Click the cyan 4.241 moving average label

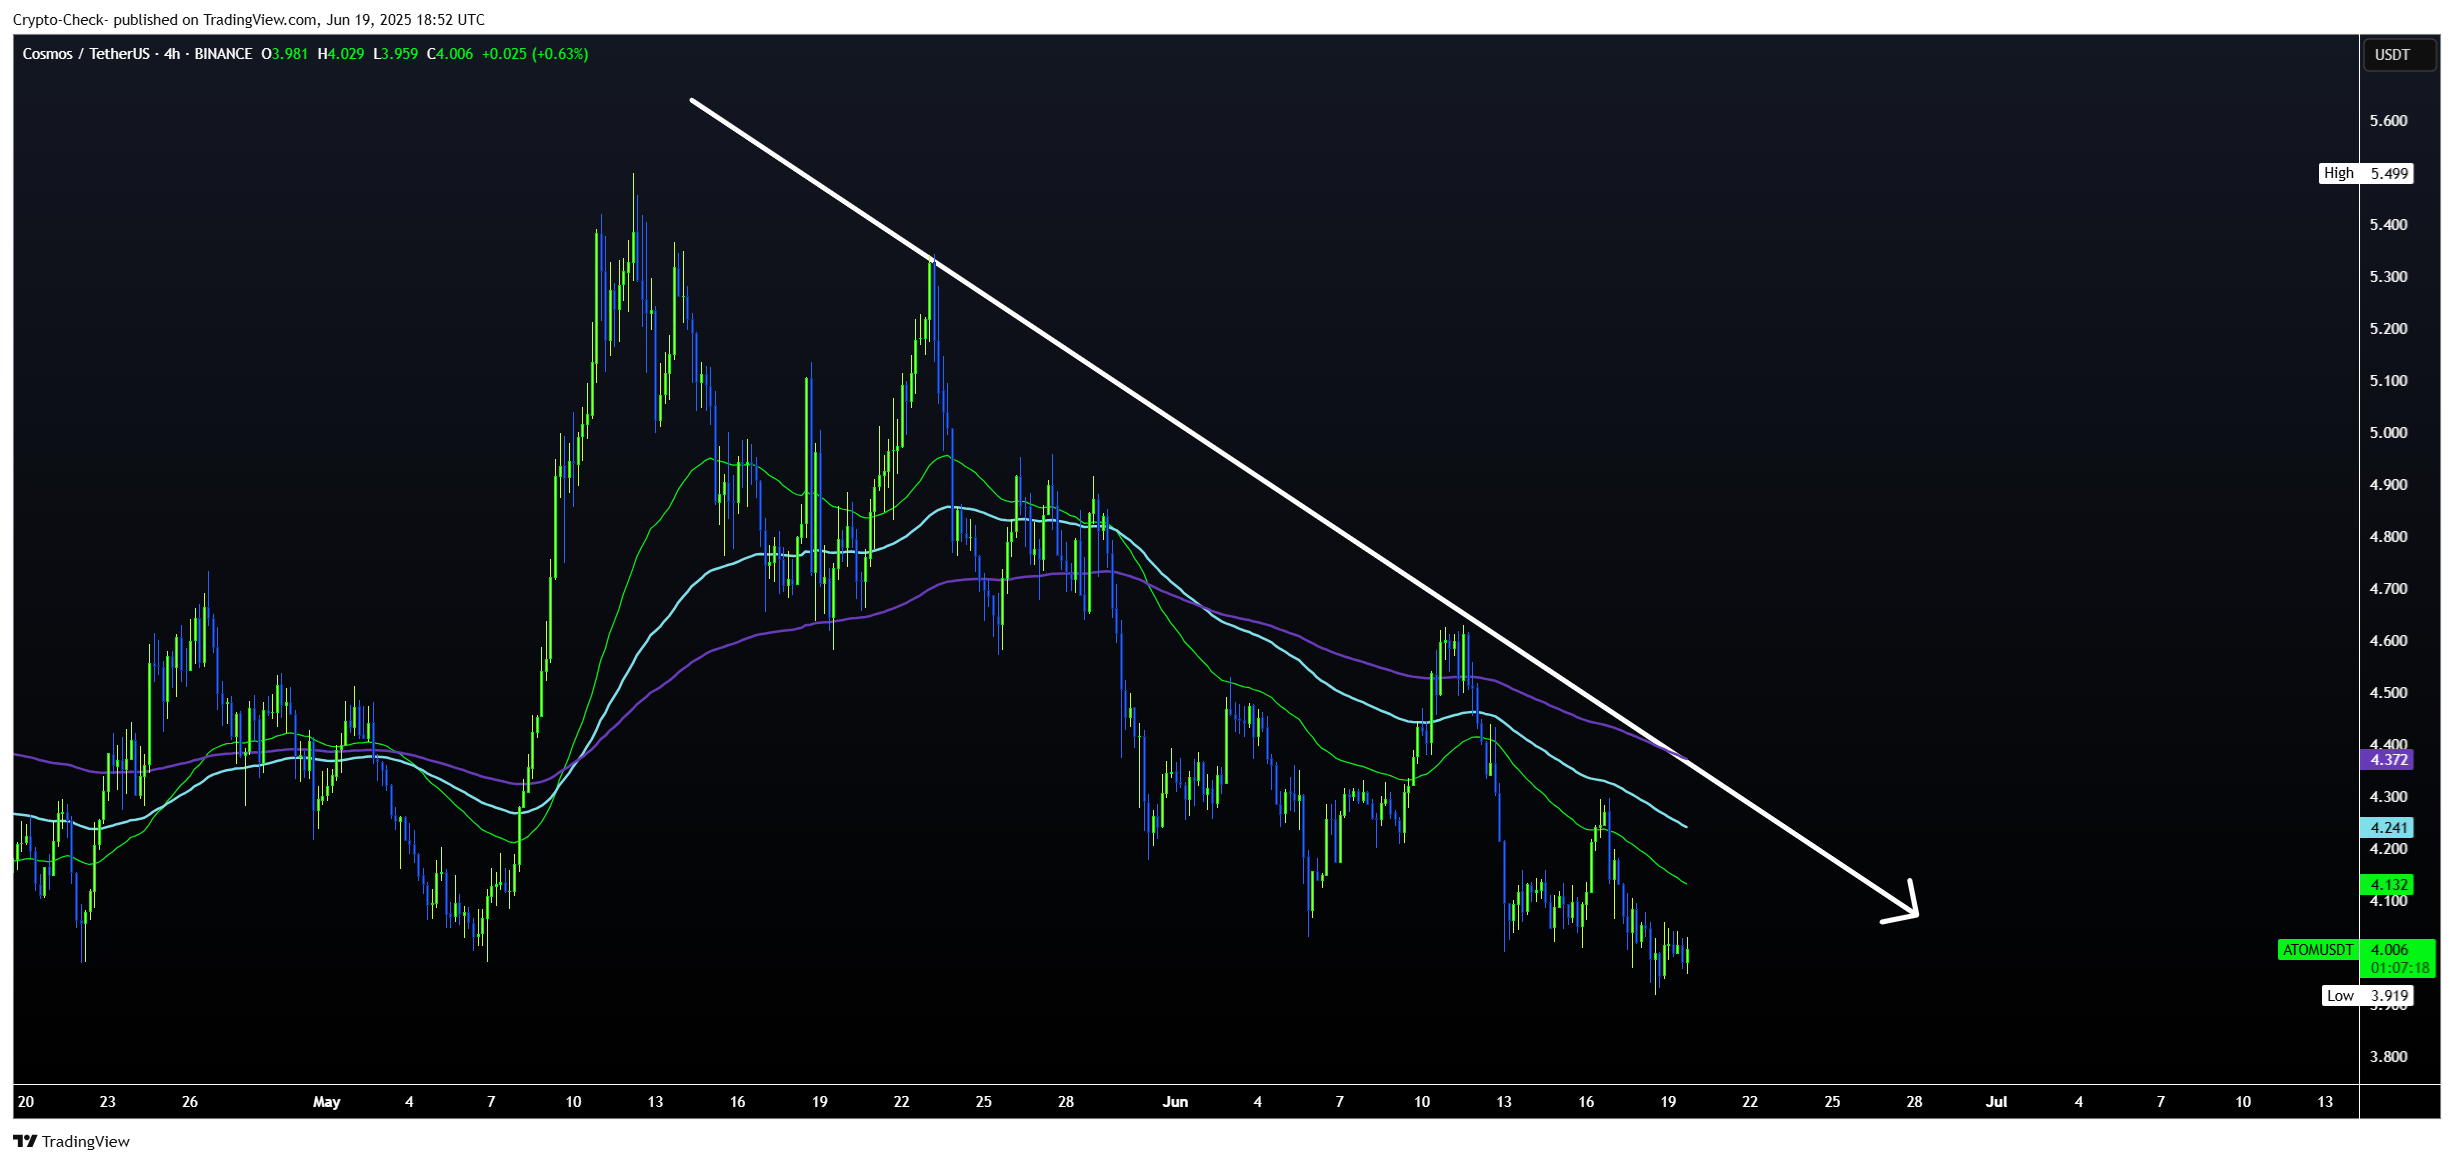[2387, 827]
